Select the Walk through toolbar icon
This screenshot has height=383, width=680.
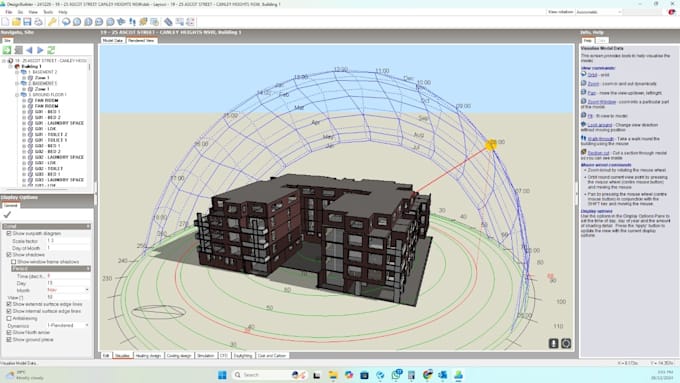pyautogui.click(x=132, y=22)
